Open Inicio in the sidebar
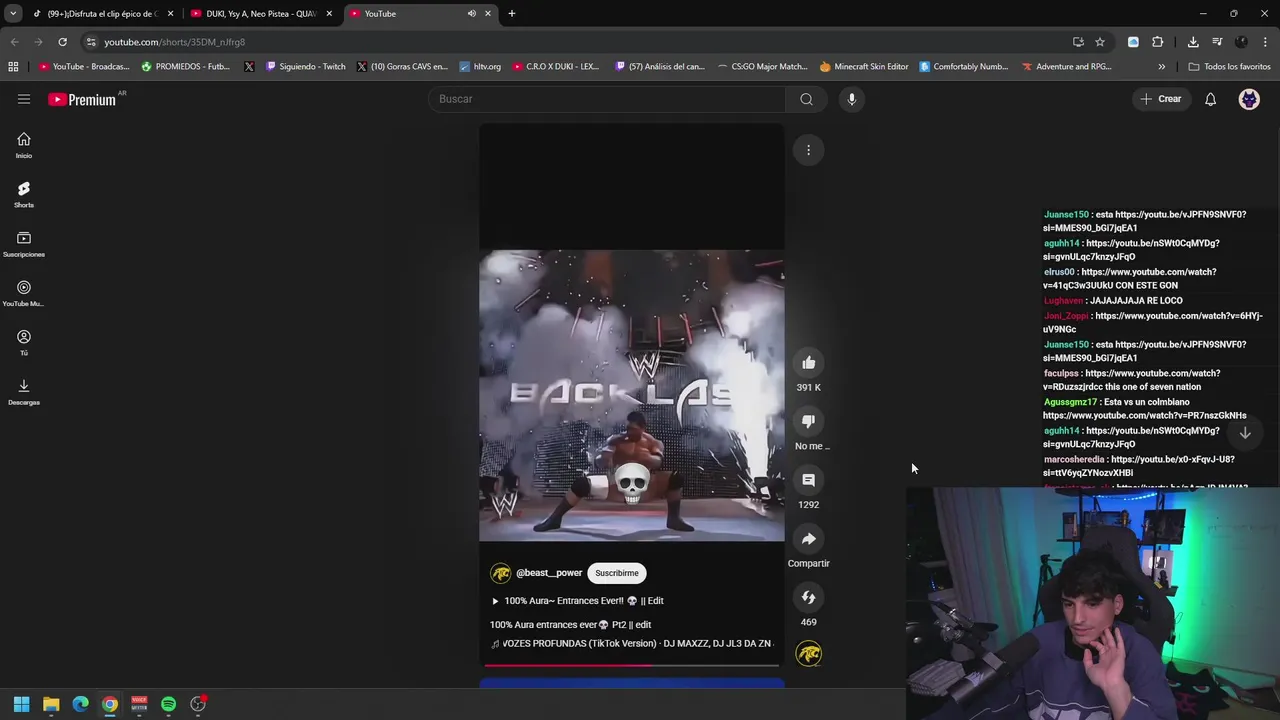The height and width of the screenshot is (720, 1280). [x=24, y=146]
